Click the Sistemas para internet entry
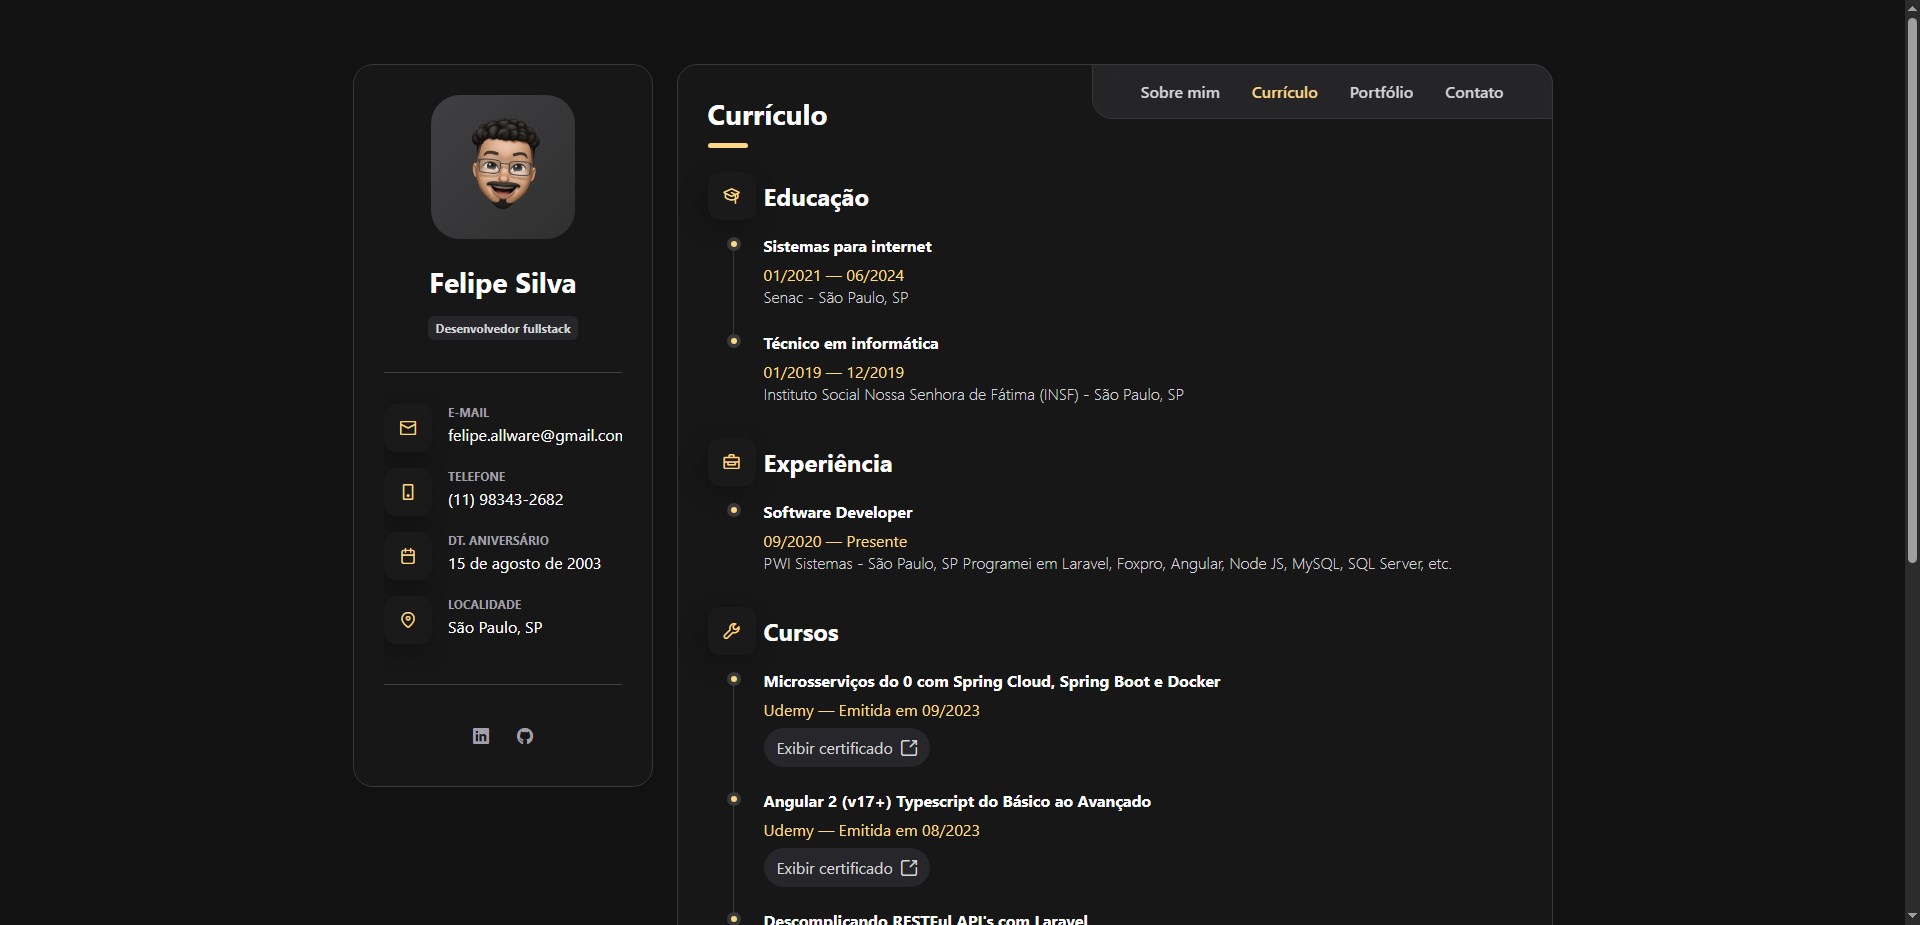 tap(847, 246)
